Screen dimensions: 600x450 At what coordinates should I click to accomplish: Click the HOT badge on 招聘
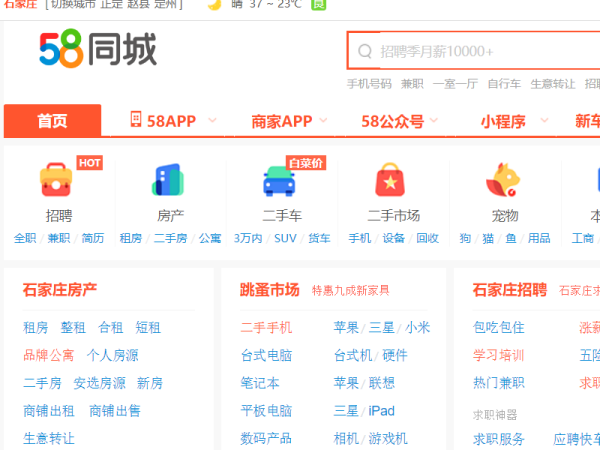90,163
